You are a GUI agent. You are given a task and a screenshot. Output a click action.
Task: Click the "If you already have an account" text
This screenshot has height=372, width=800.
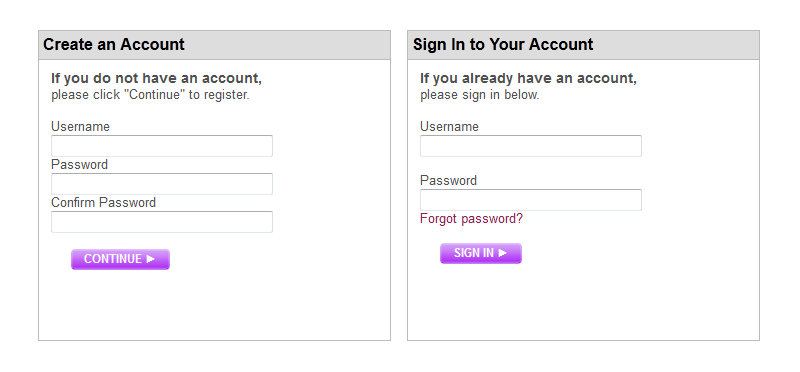(528, 79)
